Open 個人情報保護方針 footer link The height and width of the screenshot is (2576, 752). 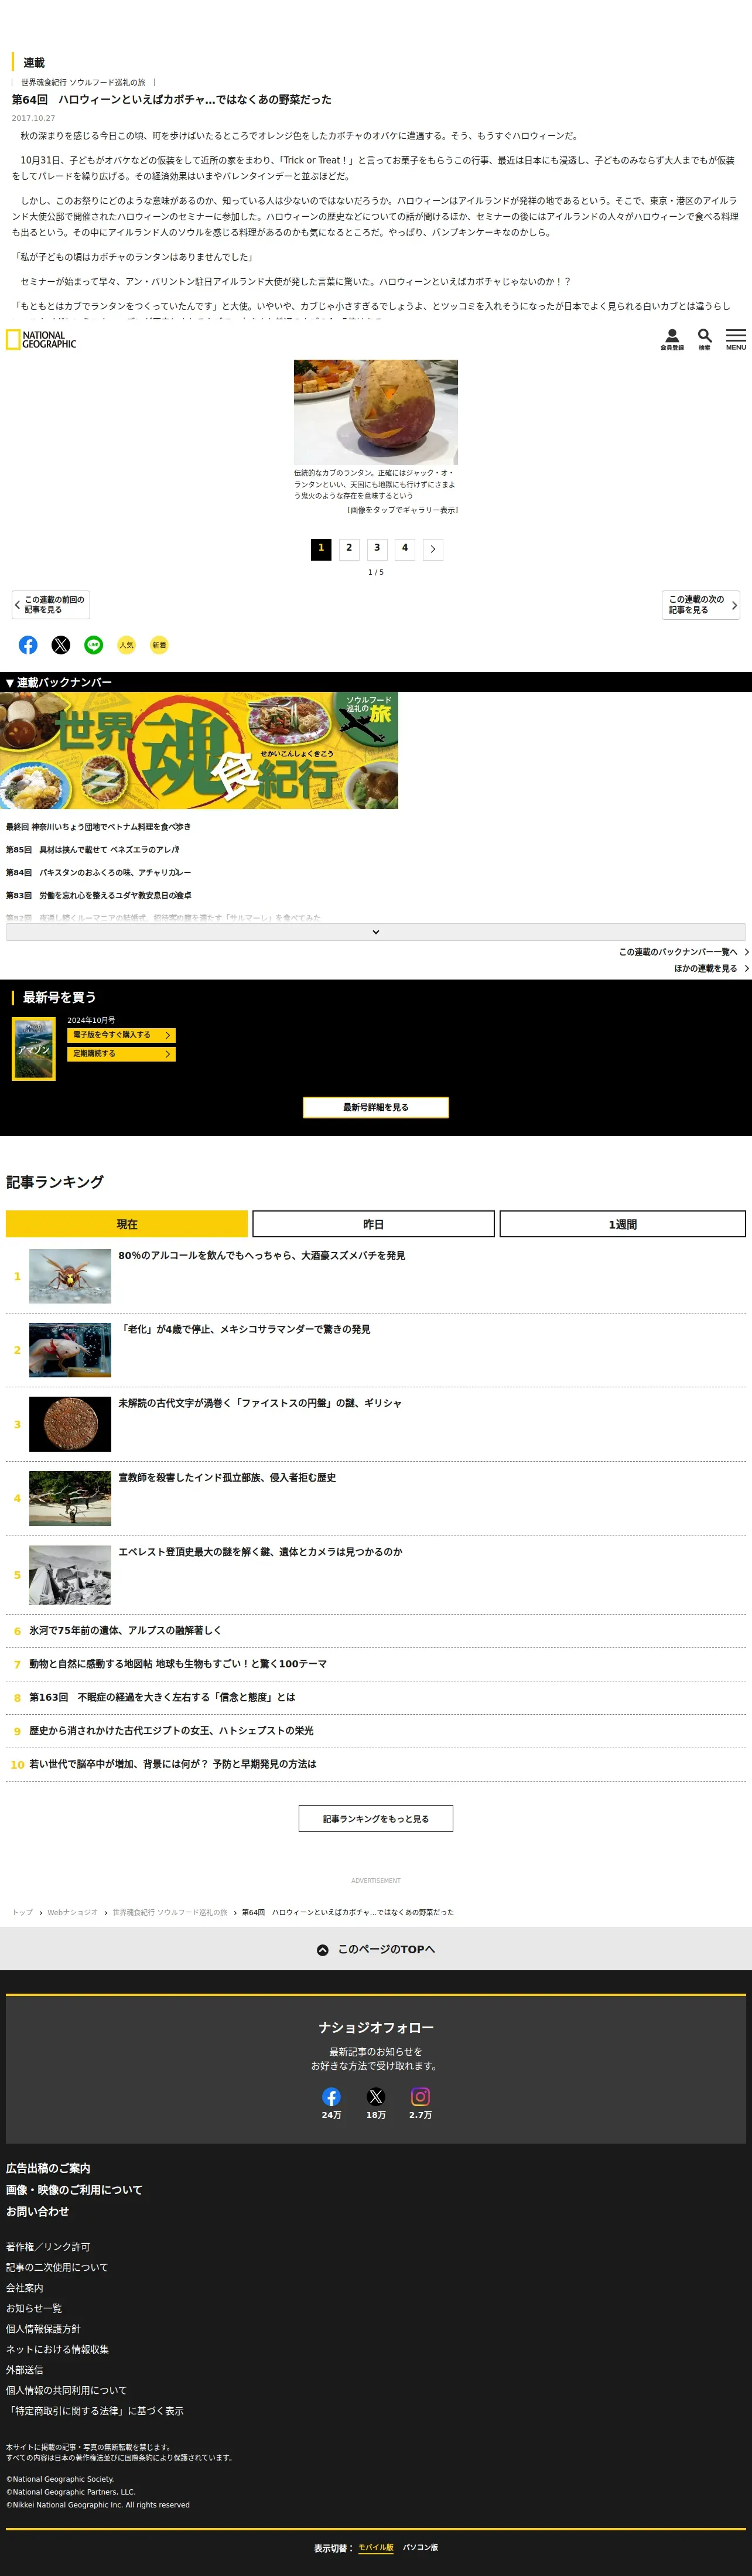click(x=43, y=2329)
